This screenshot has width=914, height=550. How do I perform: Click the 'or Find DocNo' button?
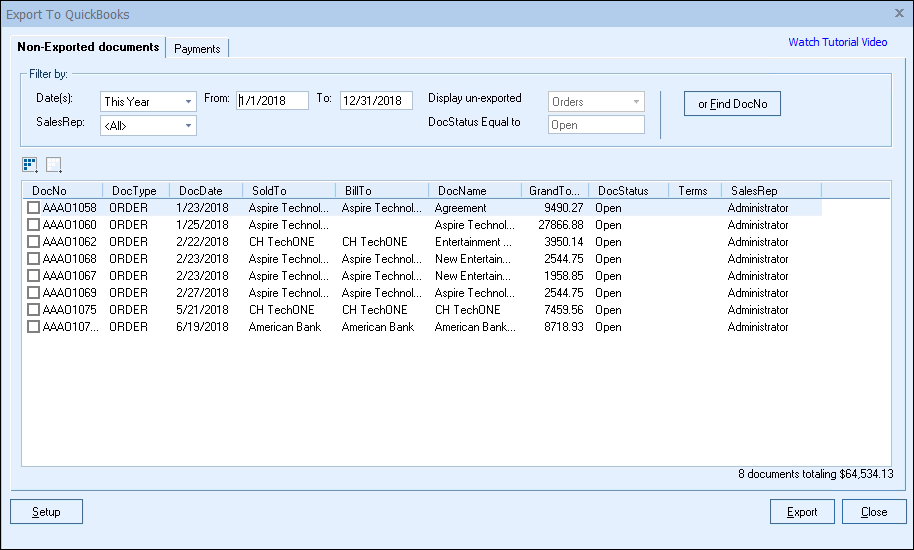[x=732, y=104]
